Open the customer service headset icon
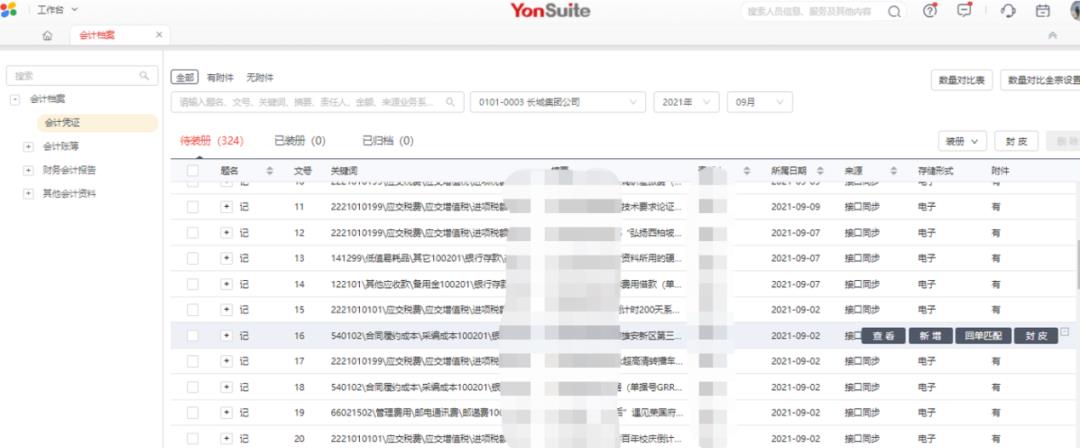This screenshot has width=1080, height=448. 1008,10
